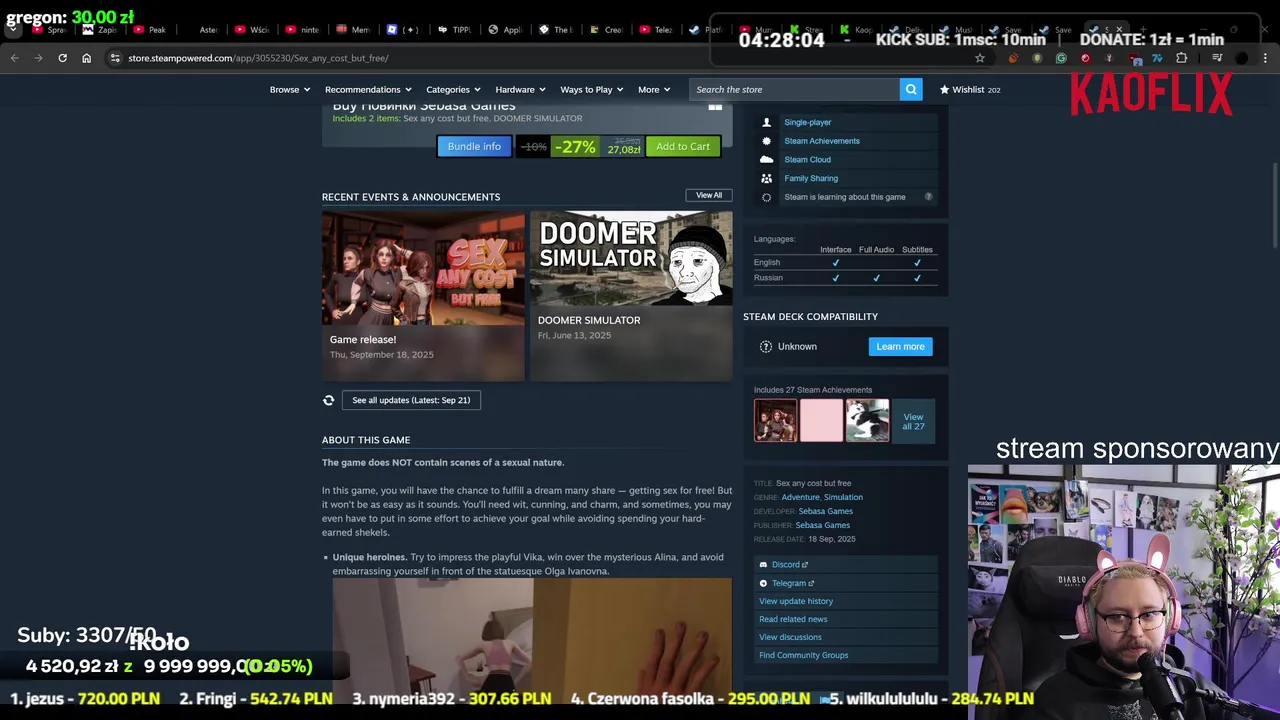Open the Game release! event card
Screen dimensions: 1280x720
pyautogui.click(x=423, y=296)
